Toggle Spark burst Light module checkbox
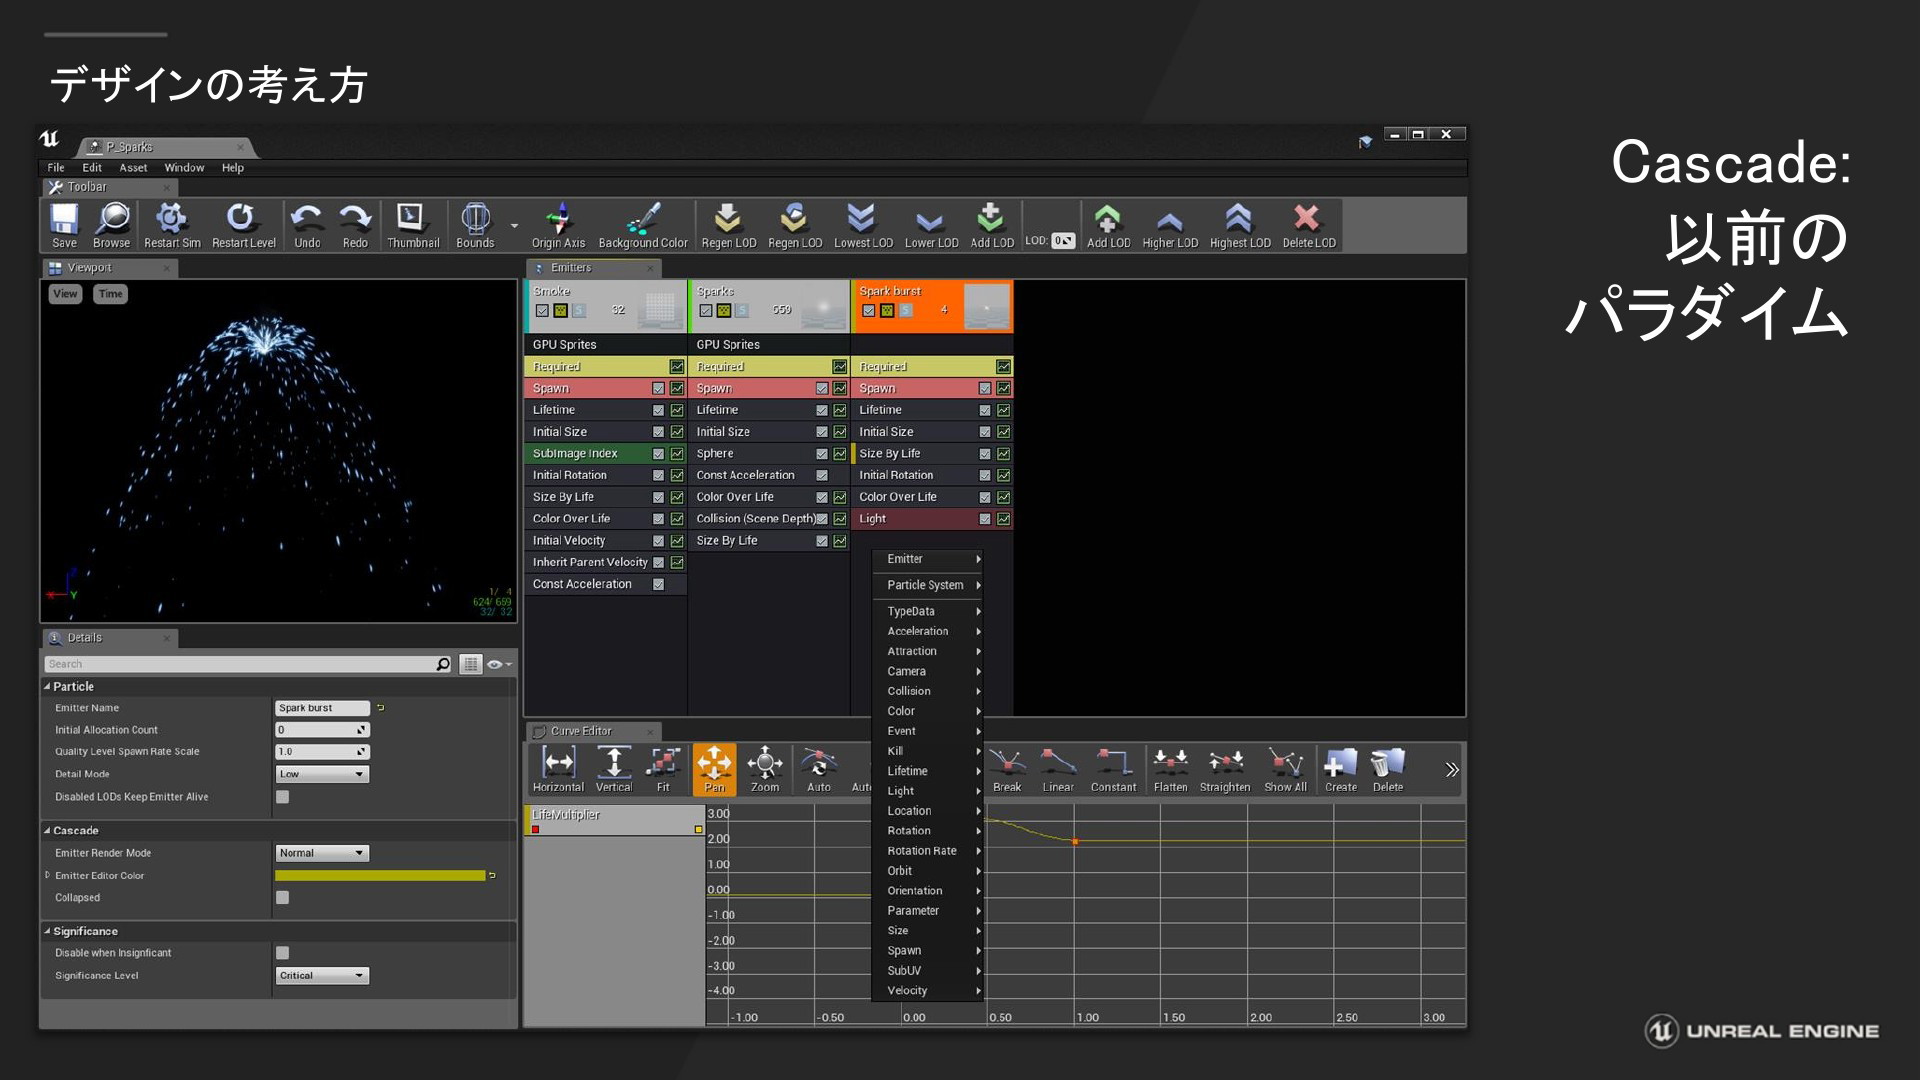Screen dimensions: 1920x1080 tap(985, 519)
